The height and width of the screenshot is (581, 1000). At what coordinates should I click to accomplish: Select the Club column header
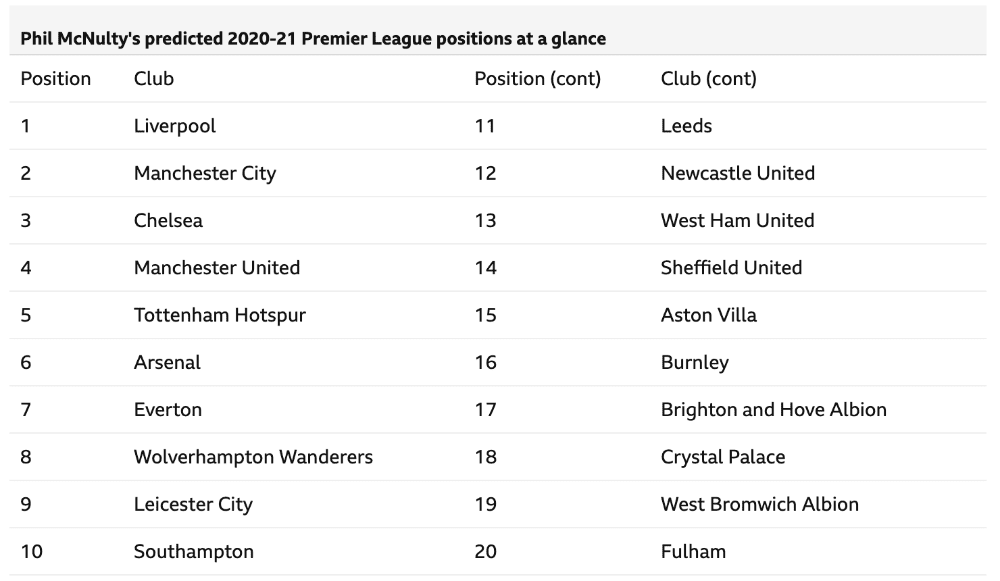coord(154,78)
